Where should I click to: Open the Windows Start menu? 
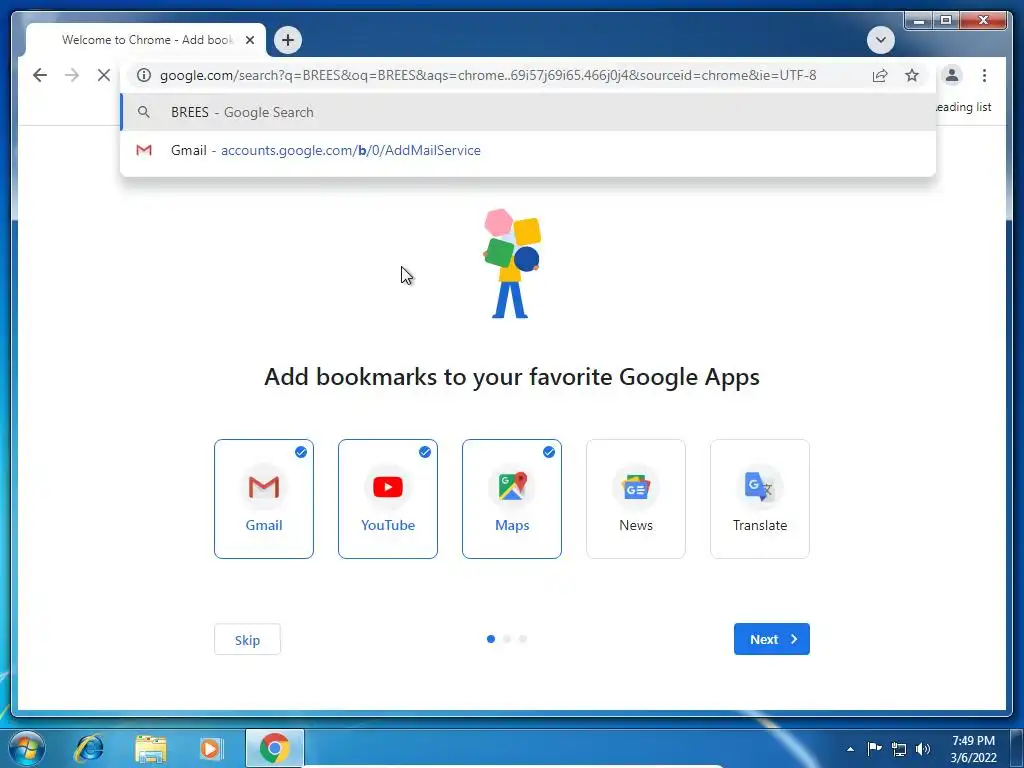pyautogui.click(x=27, y=748)
